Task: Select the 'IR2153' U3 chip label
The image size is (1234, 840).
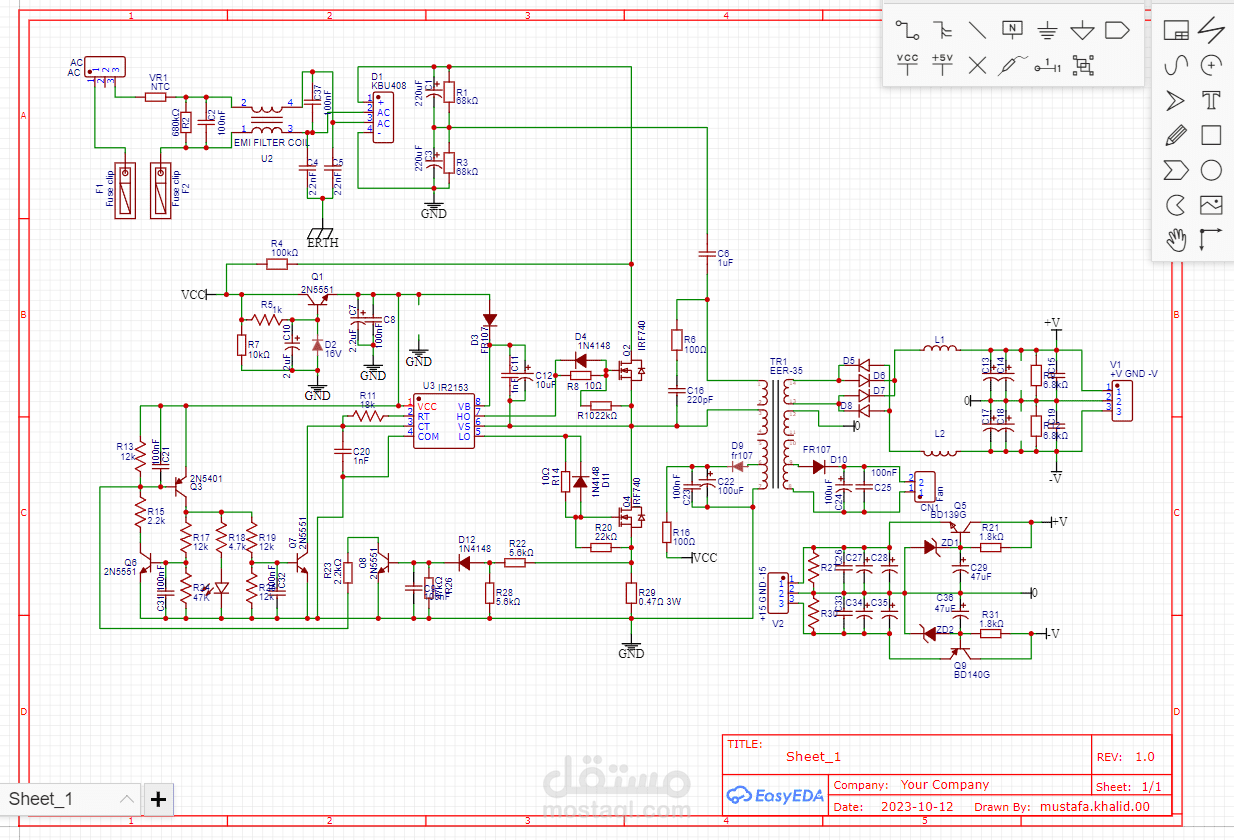Action: click(x=454, y=387)
